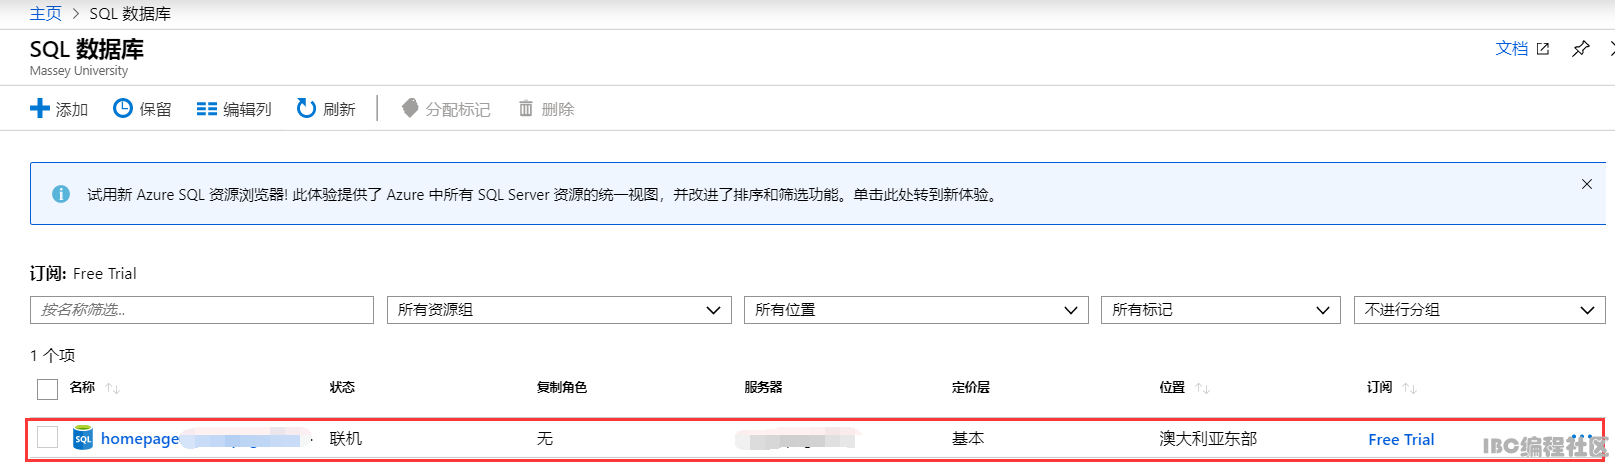The height and width of the screenshot is (471, 1615).
Task: Click the 1 个项 count text
Action: click(52, 355)
